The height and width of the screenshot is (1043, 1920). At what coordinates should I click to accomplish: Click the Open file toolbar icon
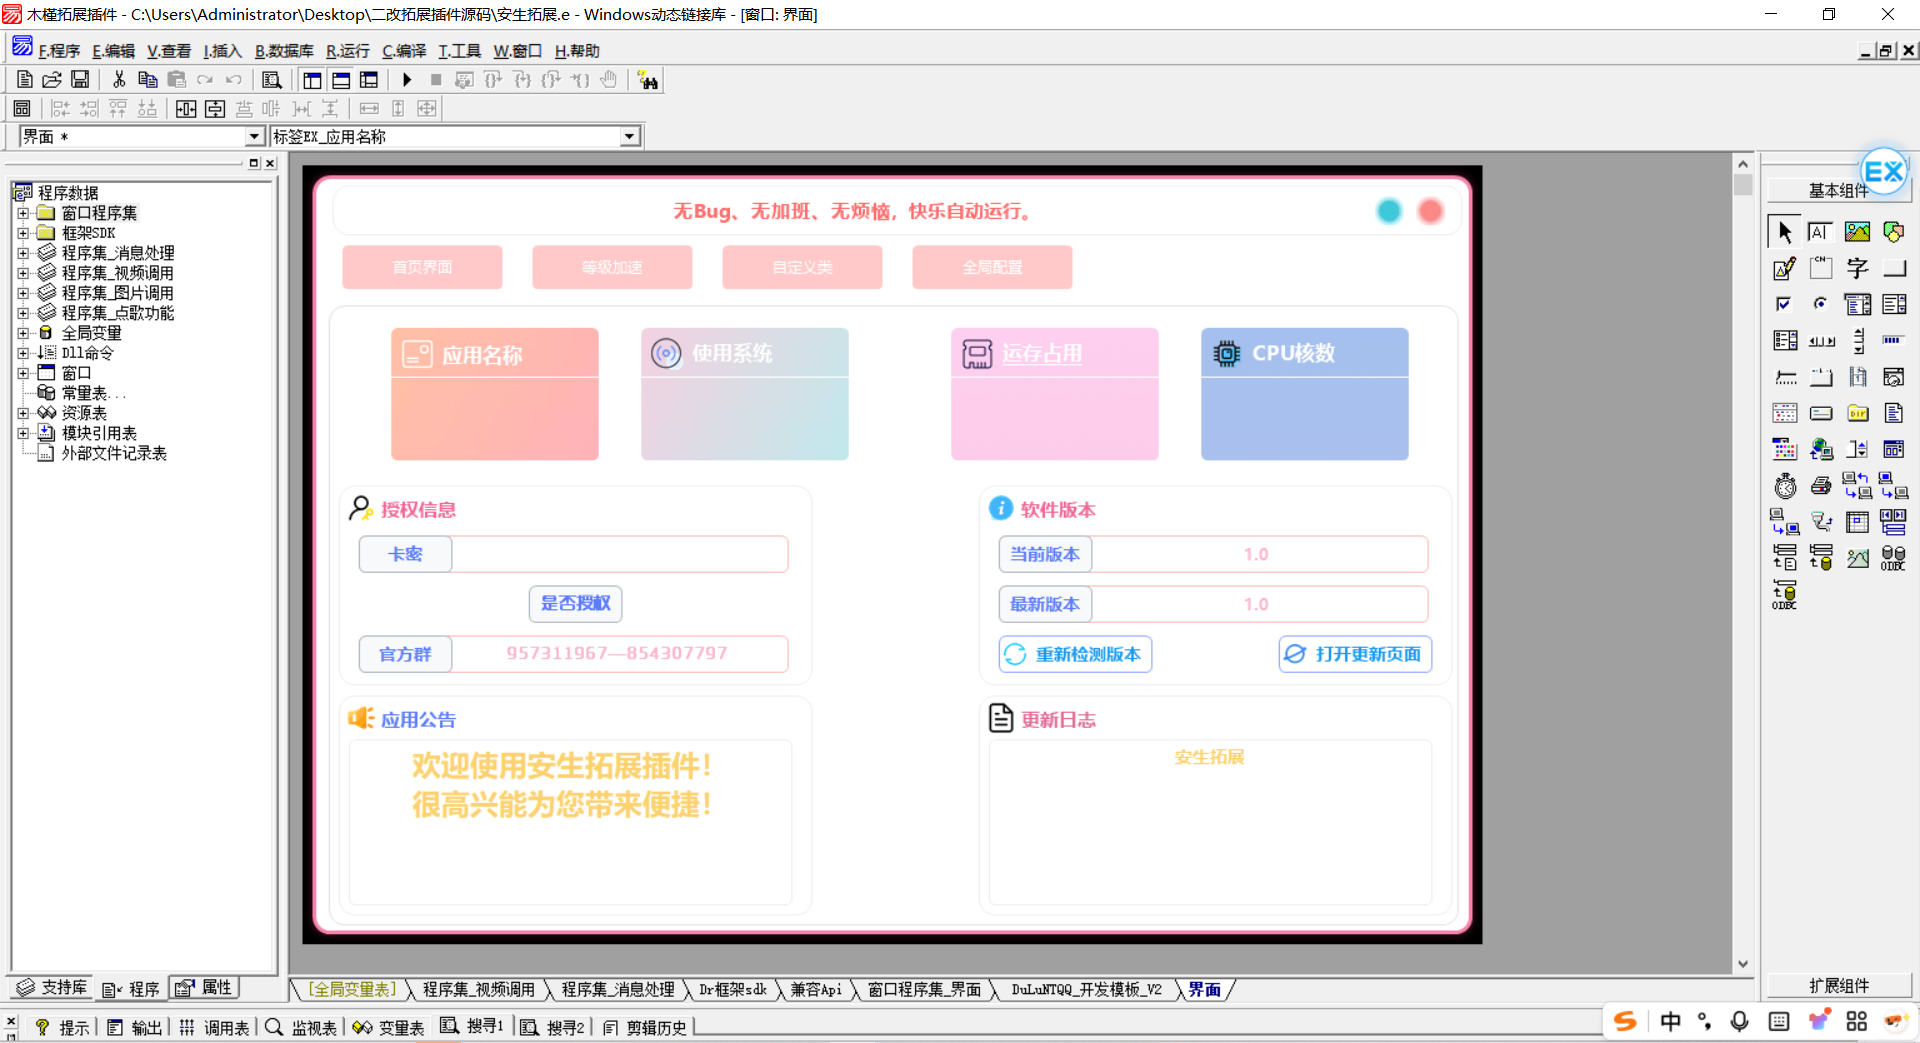click(x=52, y=80)
